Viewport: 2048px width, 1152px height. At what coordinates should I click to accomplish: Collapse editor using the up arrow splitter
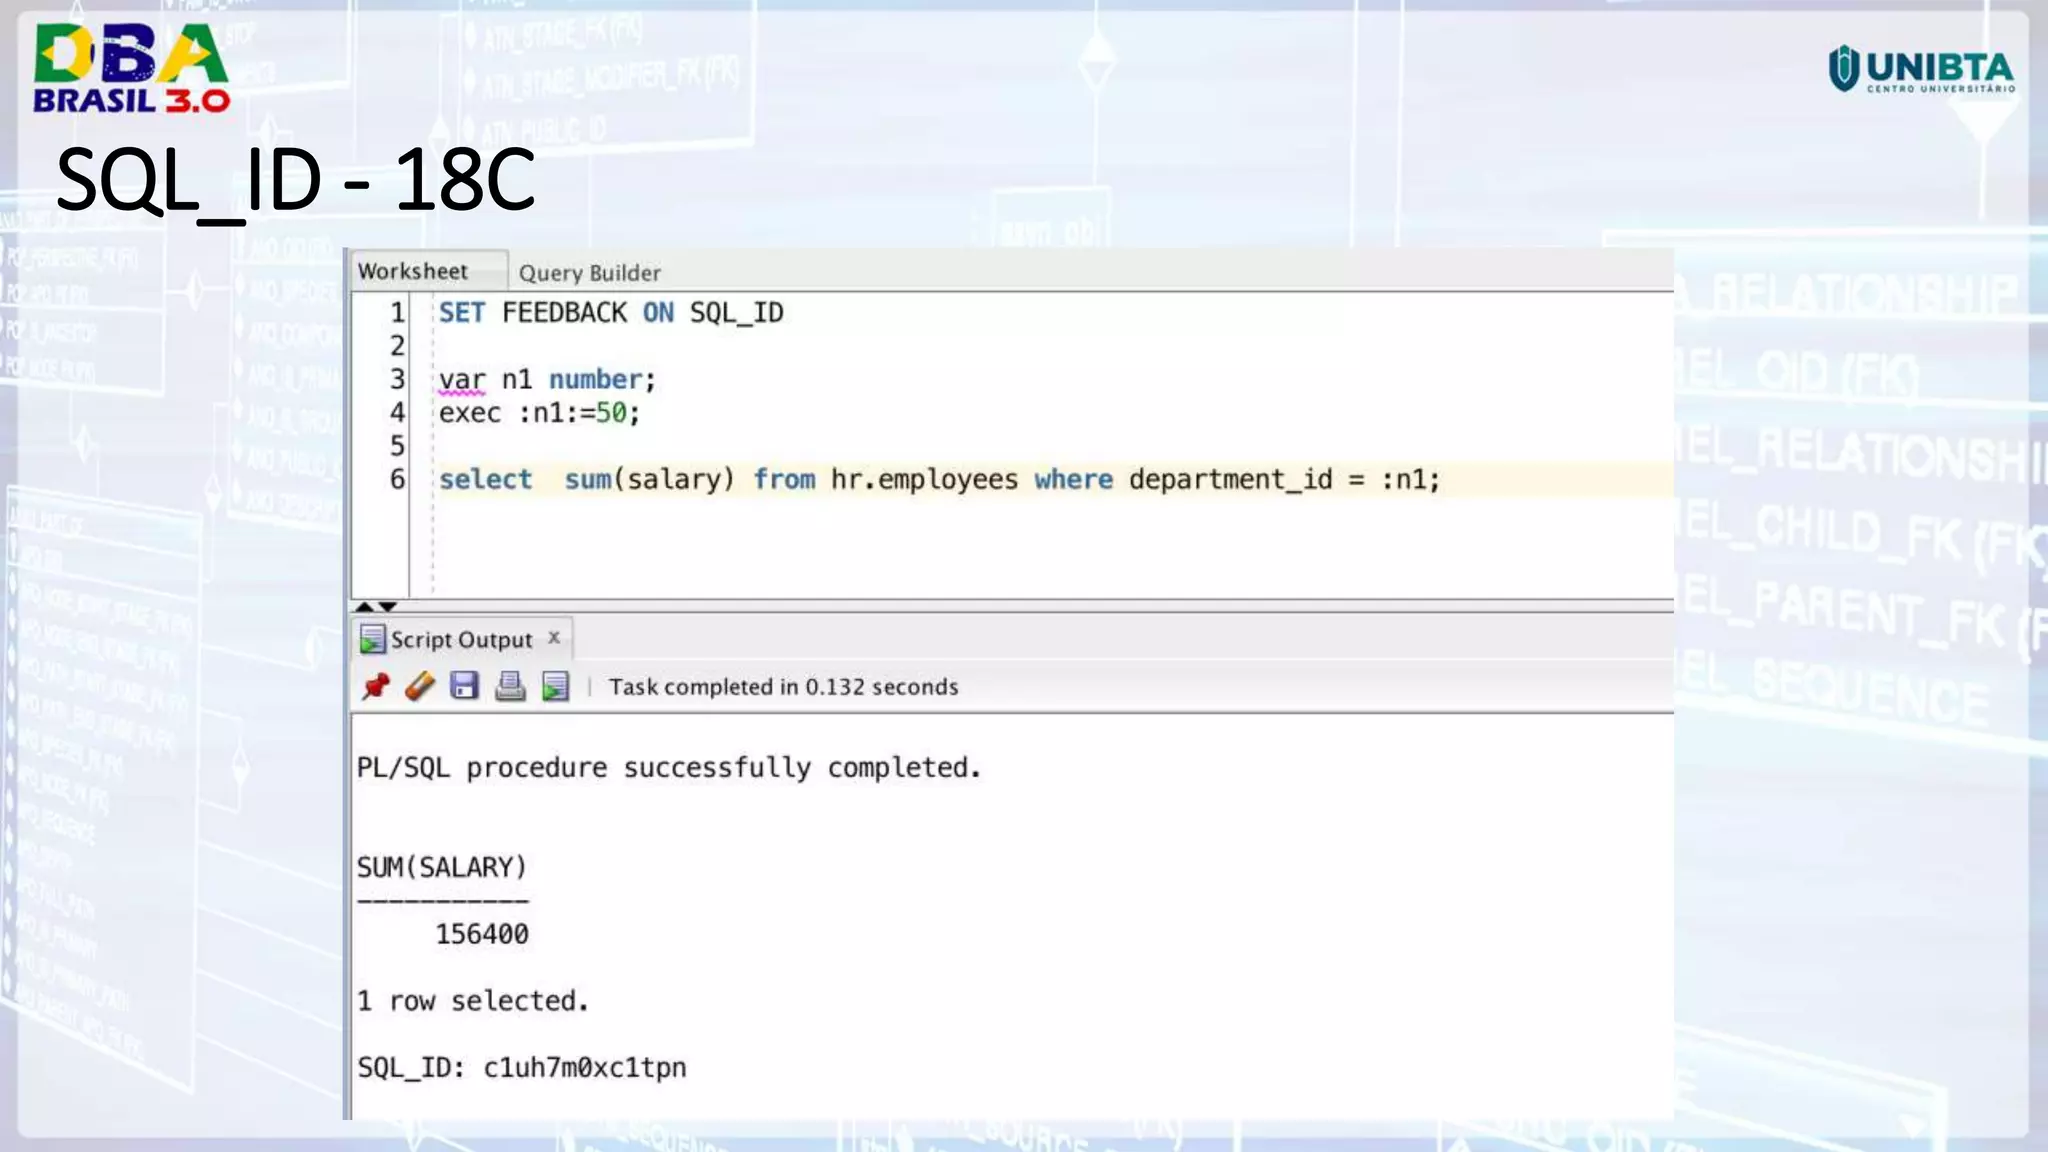[x=364, y=607]
